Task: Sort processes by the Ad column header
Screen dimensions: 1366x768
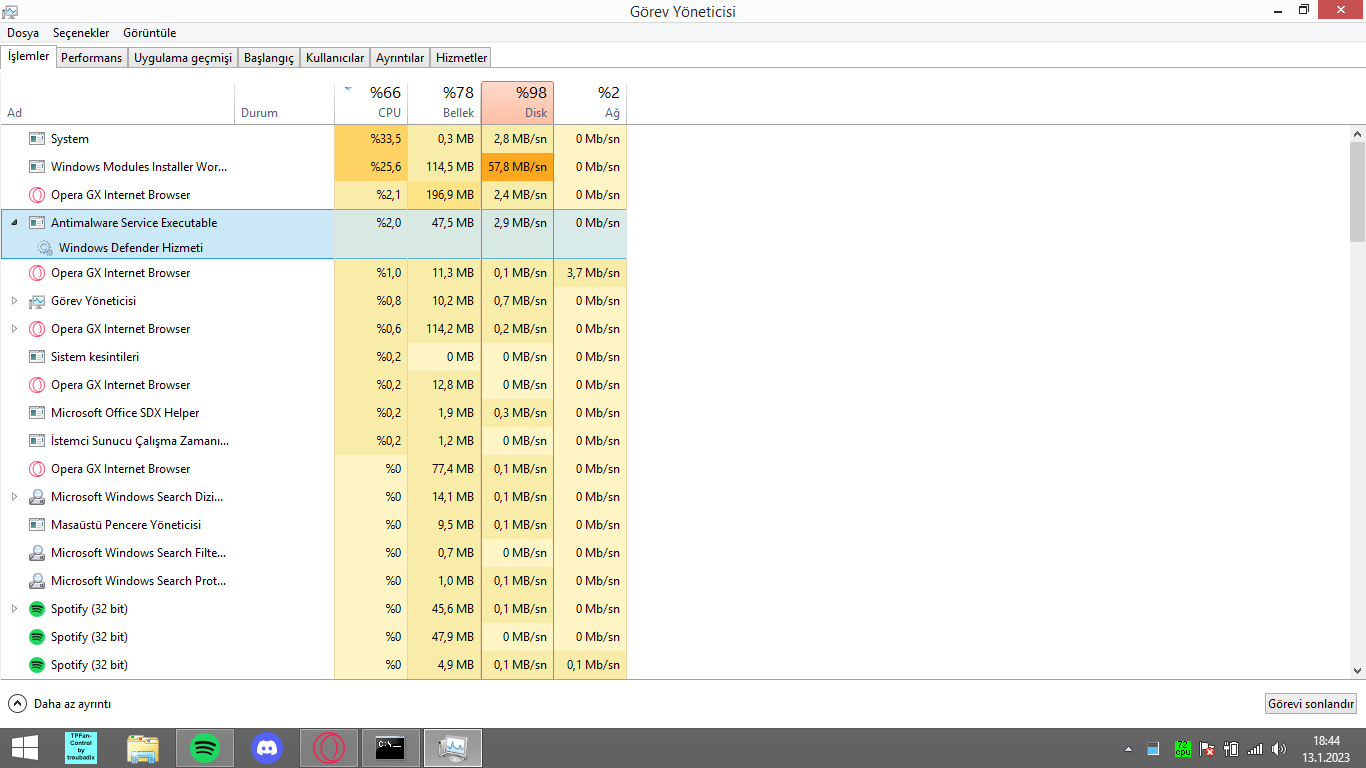Action: tap(117, 102)
